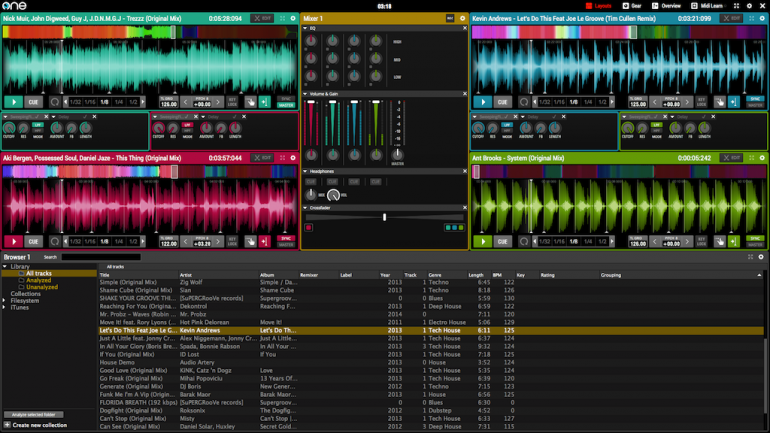Click the teal plus-bar icon on the Trezzz deck
Image resolution: width=770 pixels, height=433 pixels.
coord(265,102)
